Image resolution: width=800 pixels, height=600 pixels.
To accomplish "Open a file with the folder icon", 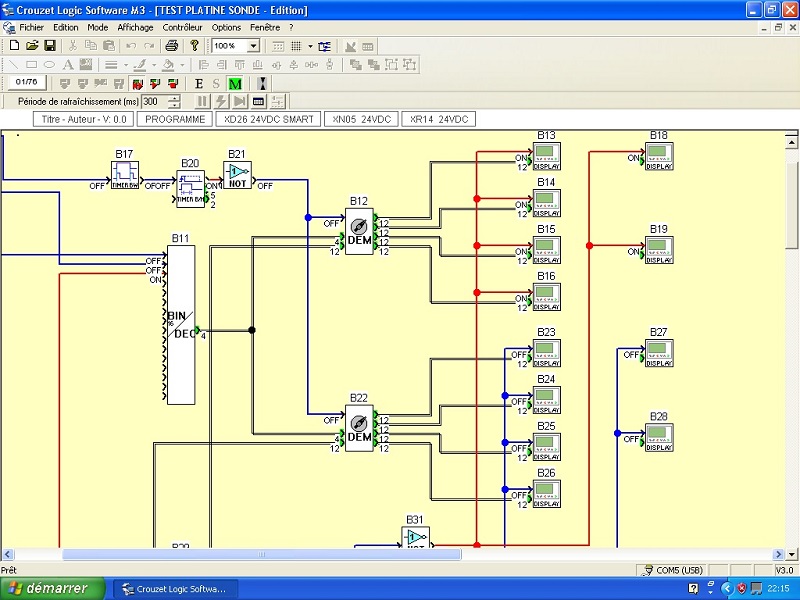I will pyautogui.click(x=32, y=46).
